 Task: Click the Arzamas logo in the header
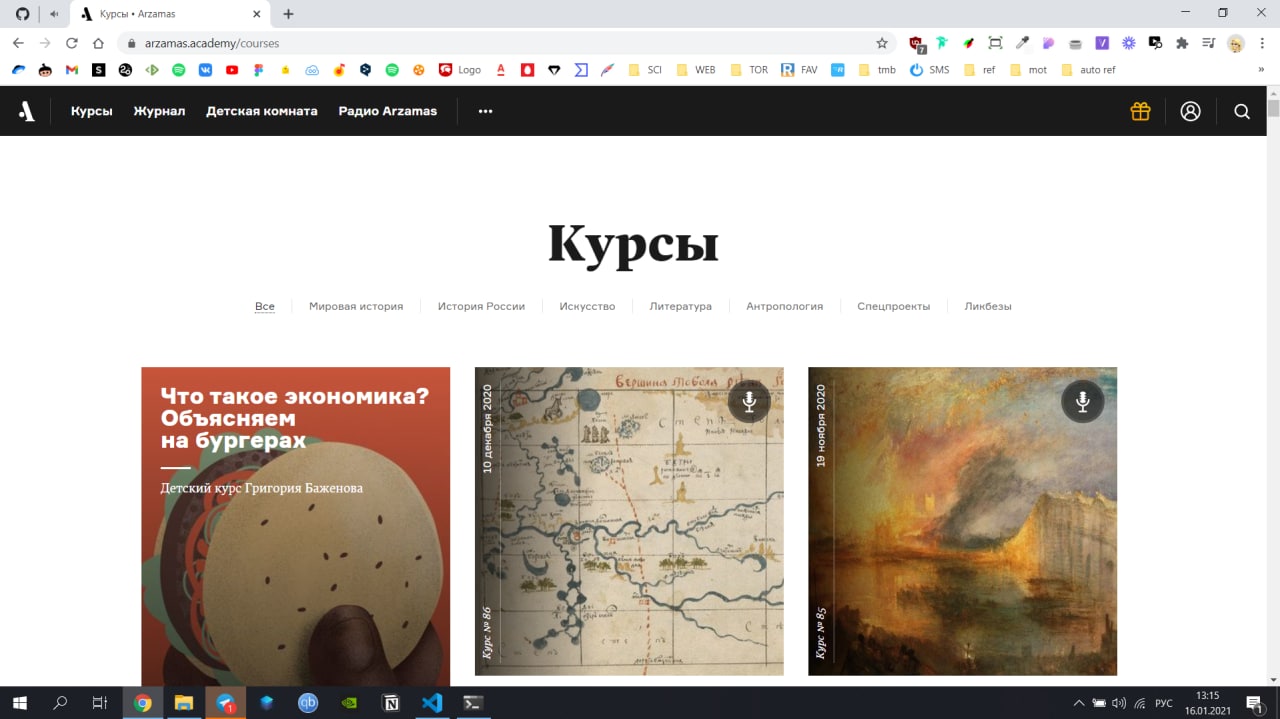click(x=27, y=112)
